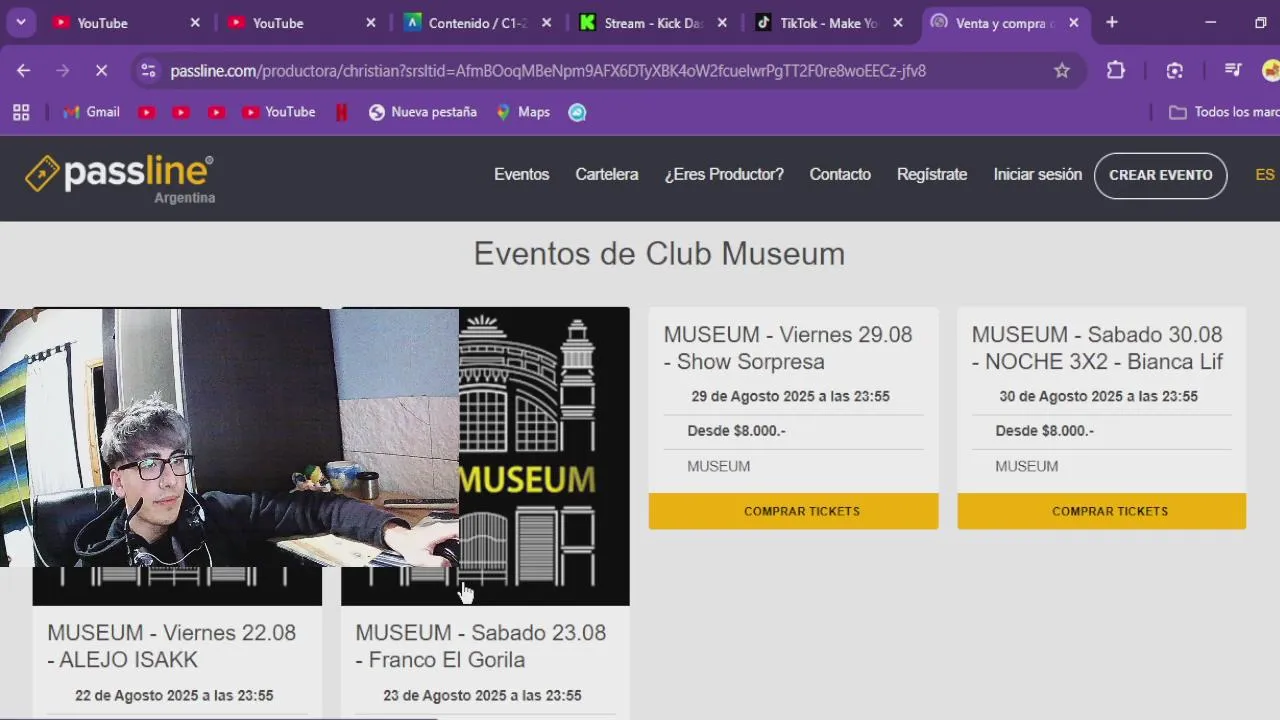The width and height of the screenshot is (1280, 720).
Task: Open the Regístrate link
Action: [932, 174]
